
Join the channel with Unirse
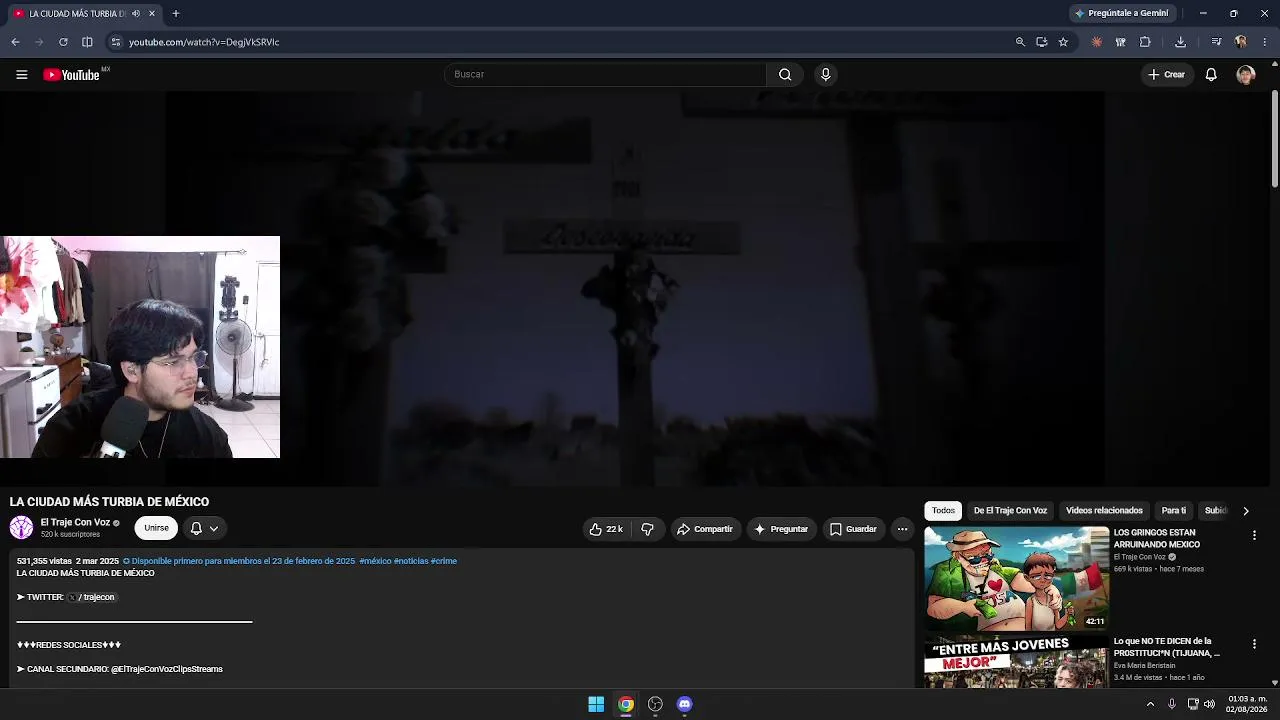click(x=156, y=528)
